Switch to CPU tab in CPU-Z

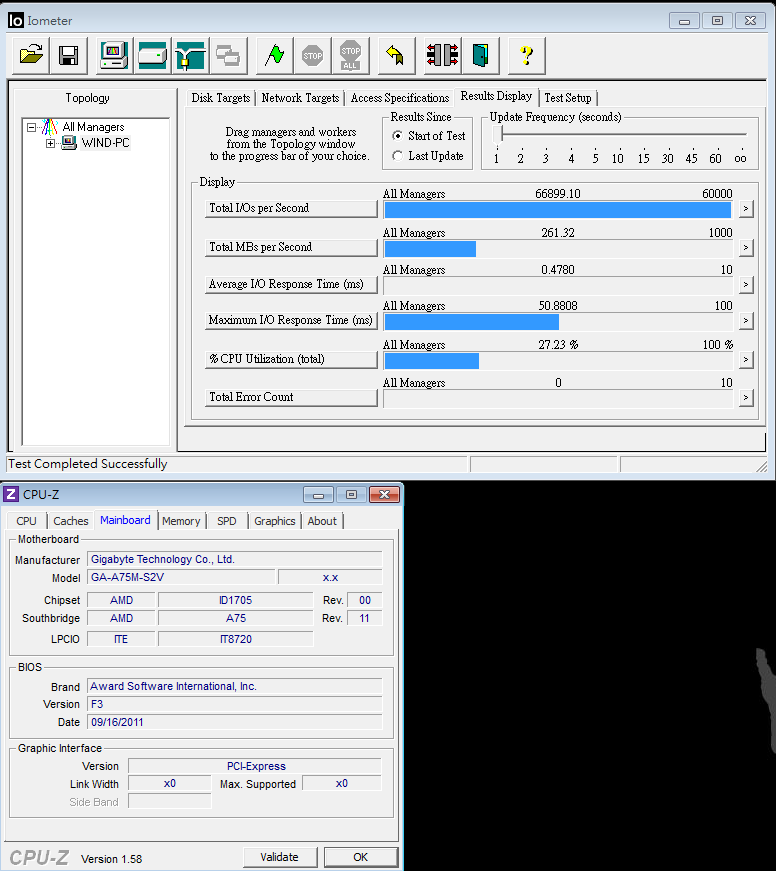tap(26, 521)
